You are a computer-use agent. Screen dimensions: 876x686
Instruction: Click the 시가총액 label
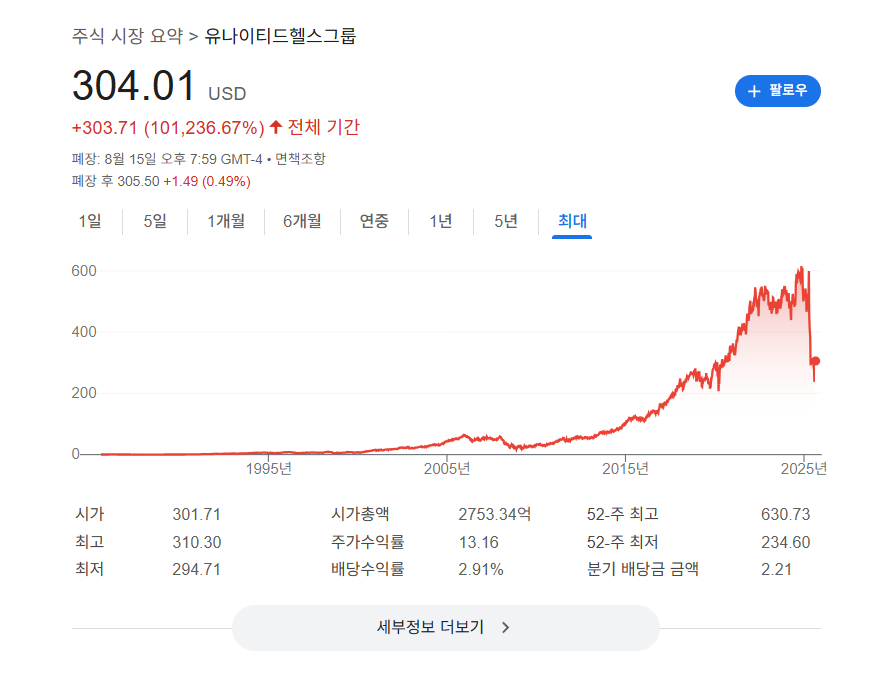pos(360,513)
